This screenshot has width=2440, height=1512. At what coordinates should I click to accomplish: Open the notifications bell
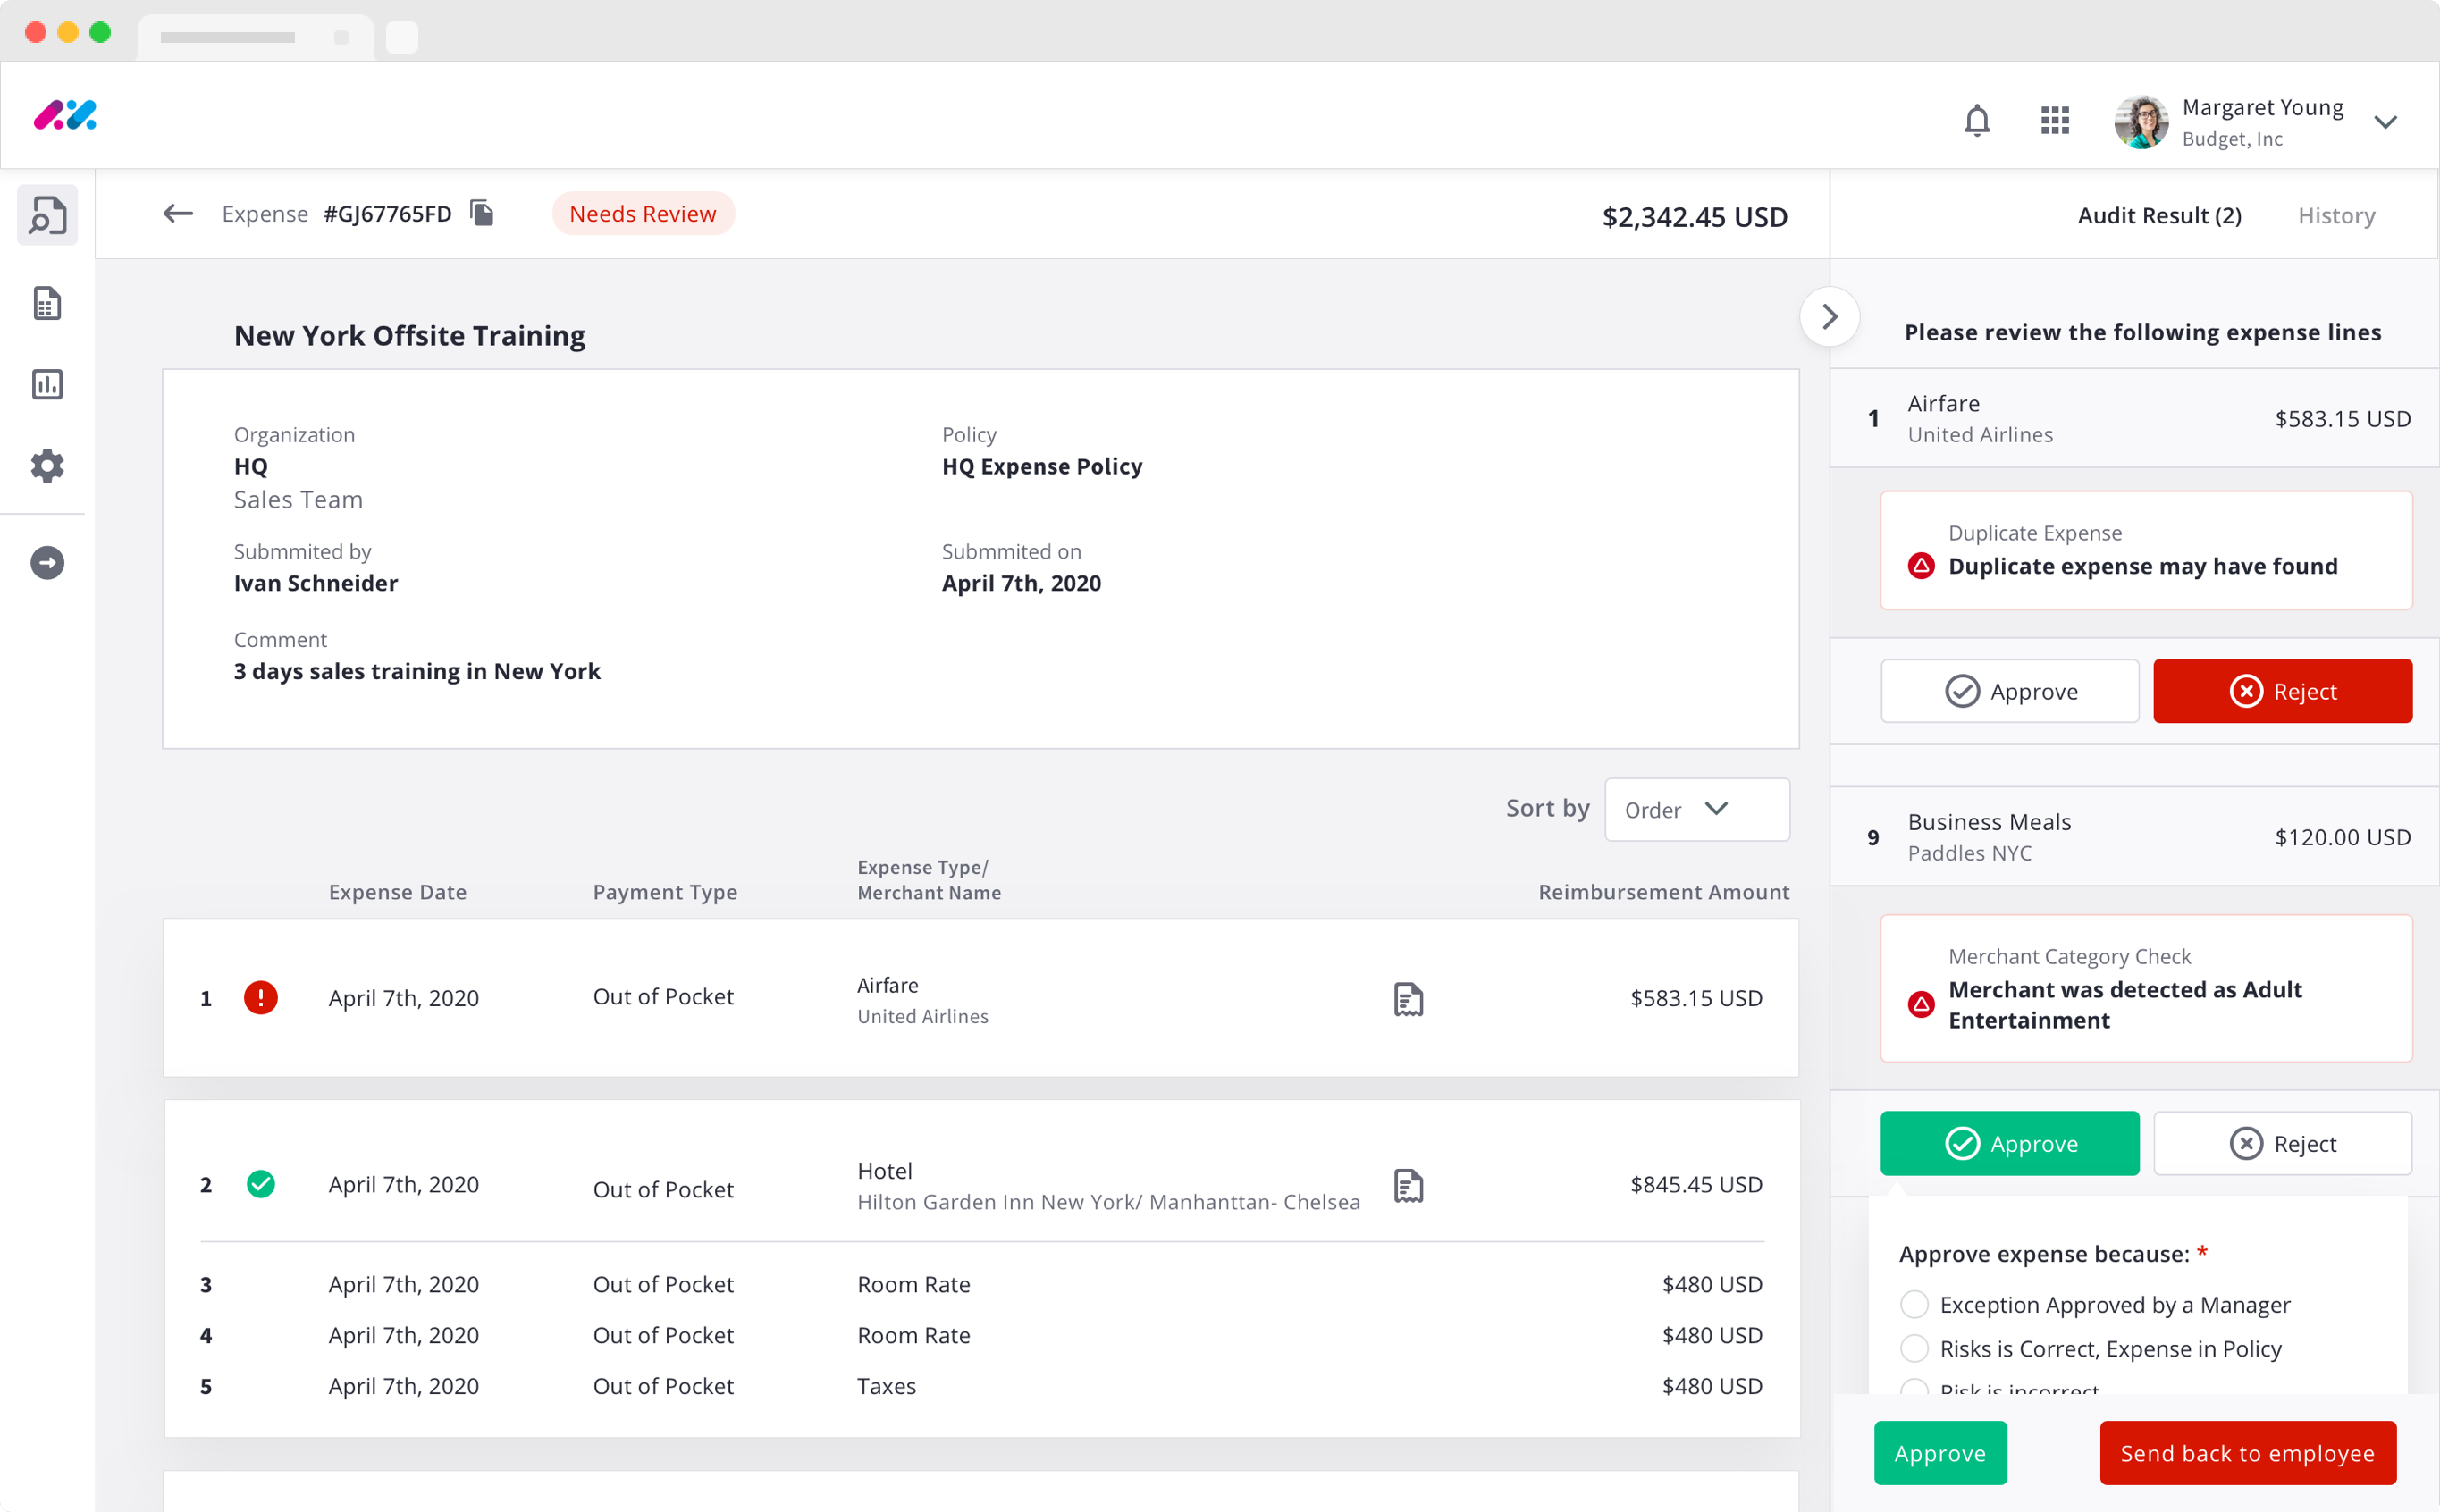pos(1976,121)
